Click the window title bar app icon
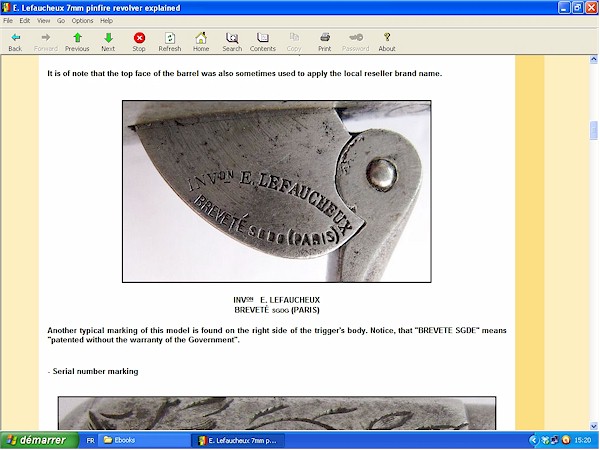The width and height of the screenshot is (600, 450). [x=6, y=8]
